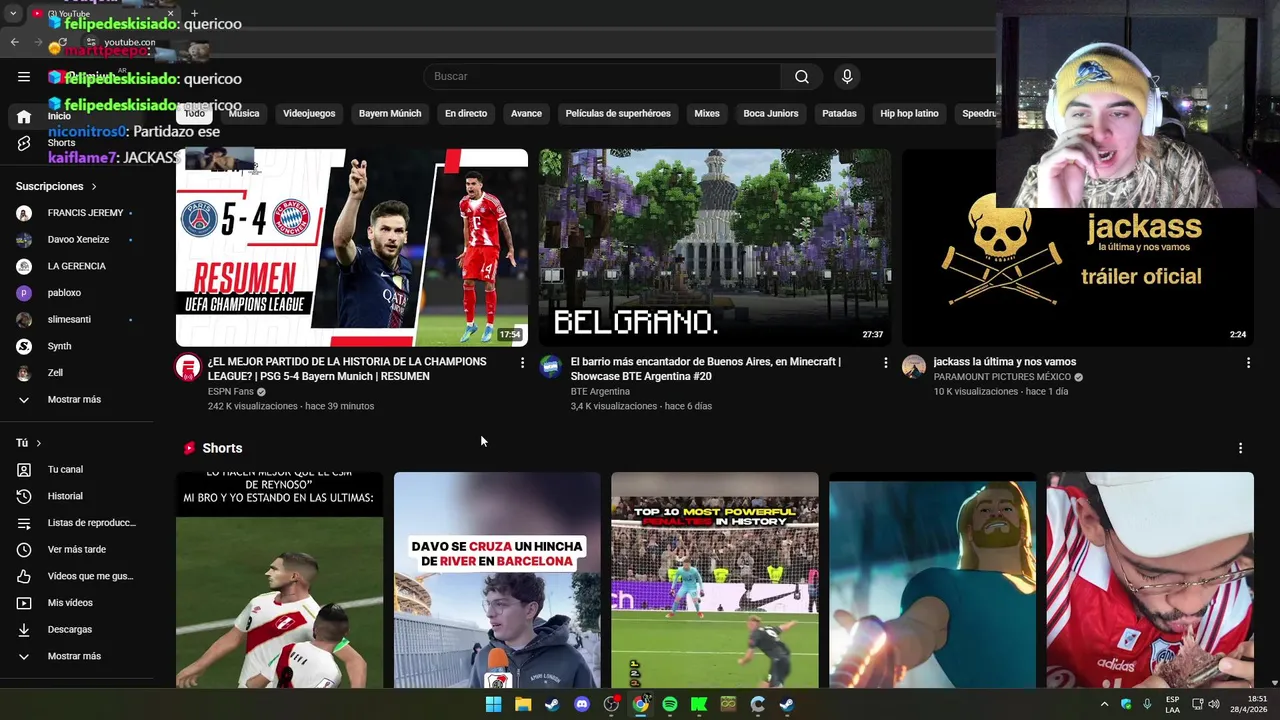This screenshot has height=720, width=1280.
Task: Open the YouTube hamburger guide menu
Action: coord(24,77)
